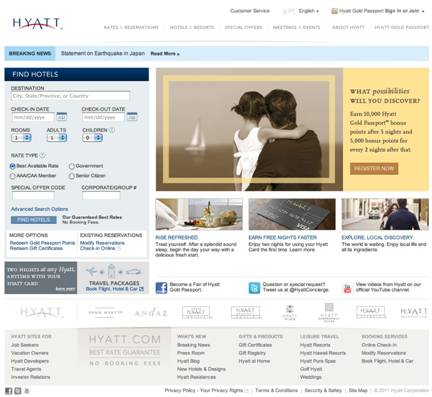432x397 pixels.
Task: Select the Government rate radio button
Action: (x=72, y=166)
